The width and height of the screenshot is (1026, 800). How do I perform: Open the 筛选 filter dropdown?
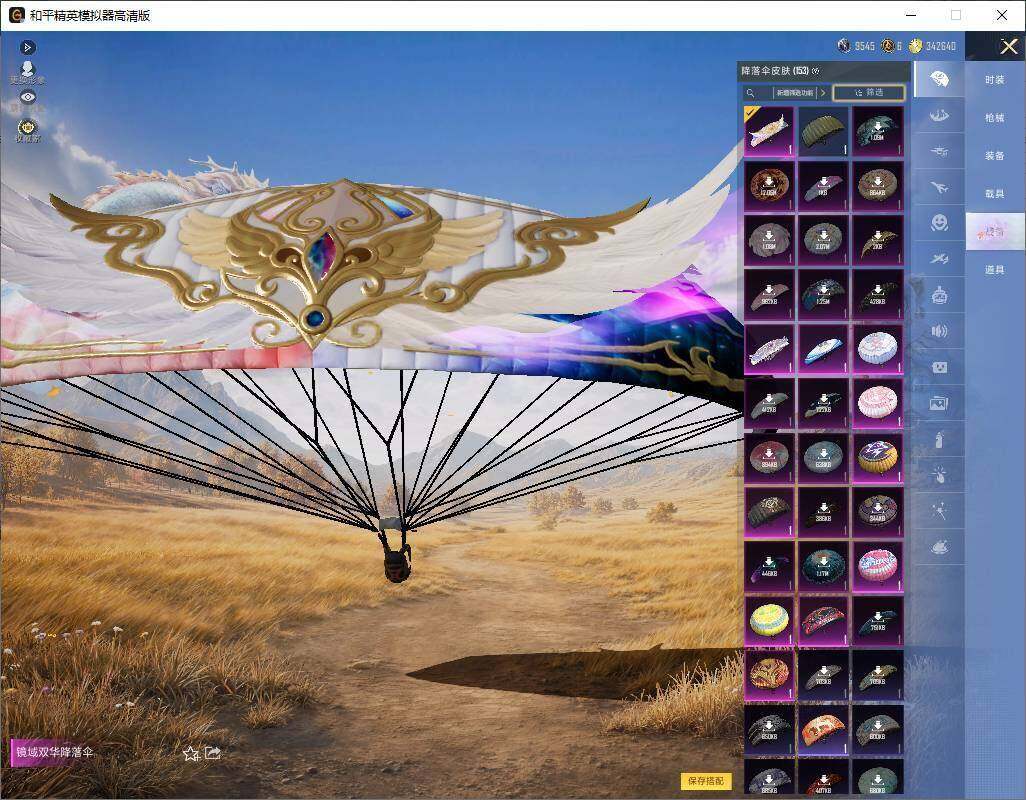pos(868,93)
